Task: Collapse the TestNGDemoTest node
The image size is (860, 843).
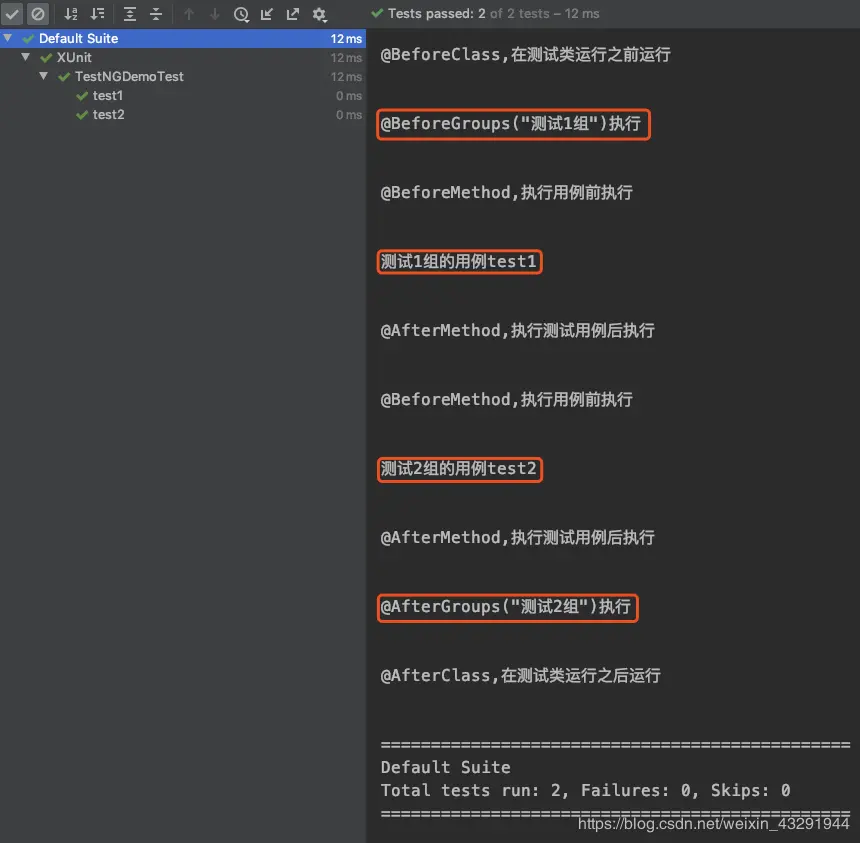Action: (x=44, y=76)
